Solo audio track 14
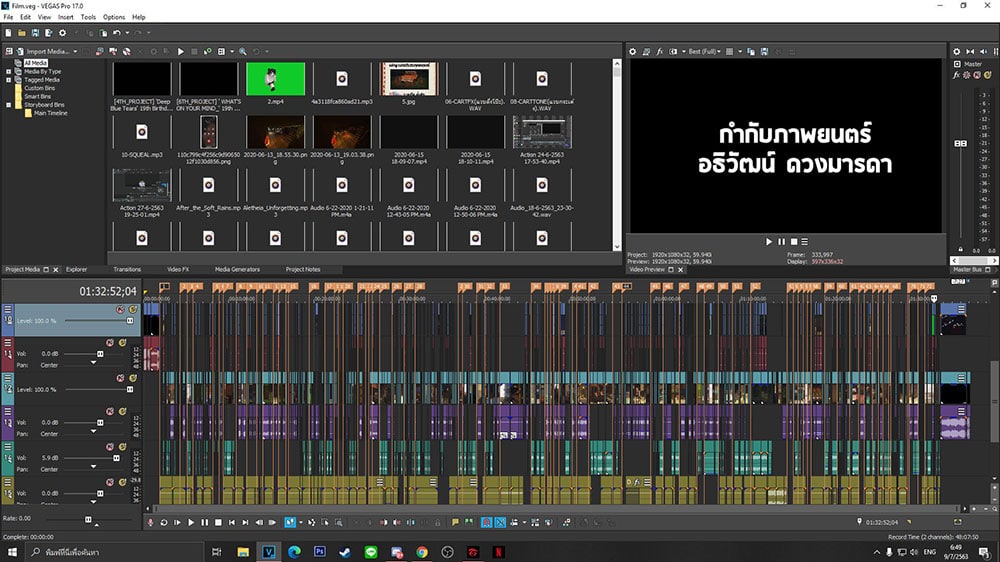 122,447
